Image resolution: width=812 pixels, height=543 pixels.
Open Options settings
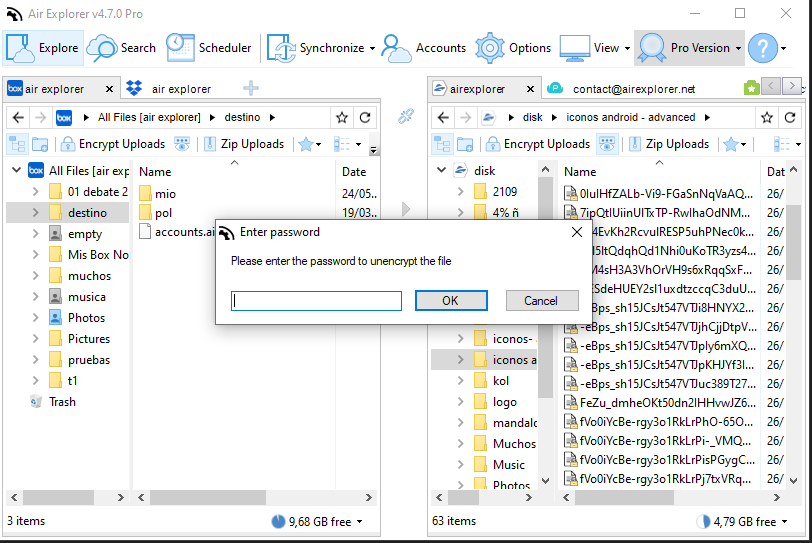click(513, 48)
